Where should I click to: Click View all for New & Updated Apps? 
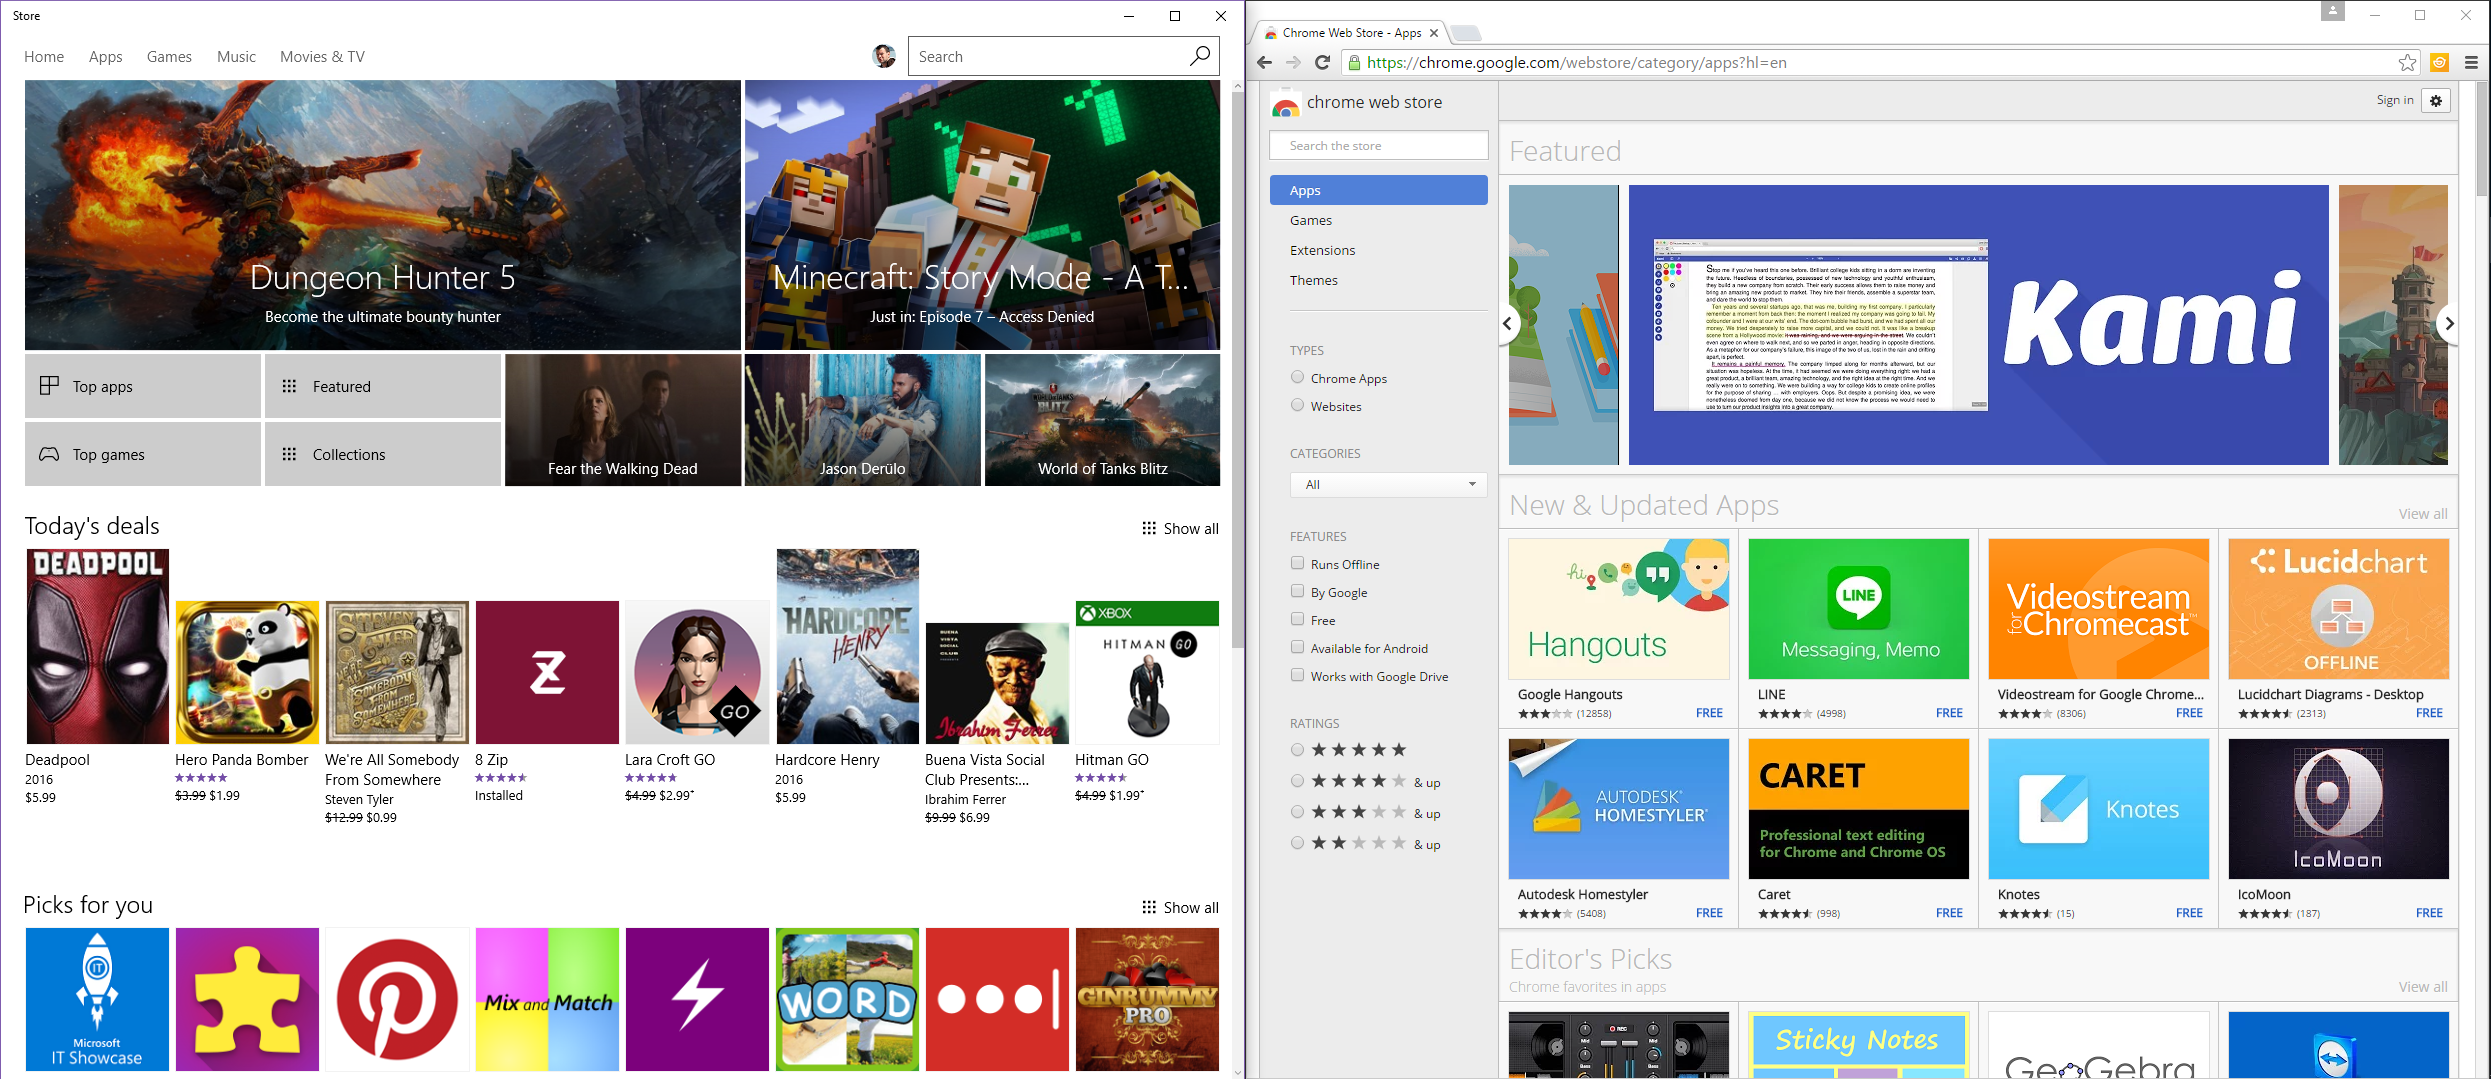[x=2422, y=513]
